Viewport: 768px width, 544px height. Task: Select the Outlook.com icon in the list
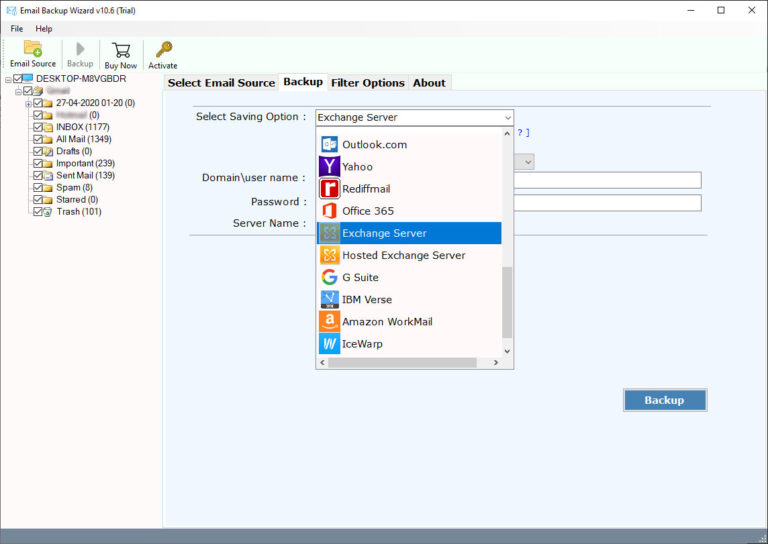click(329, 144)
